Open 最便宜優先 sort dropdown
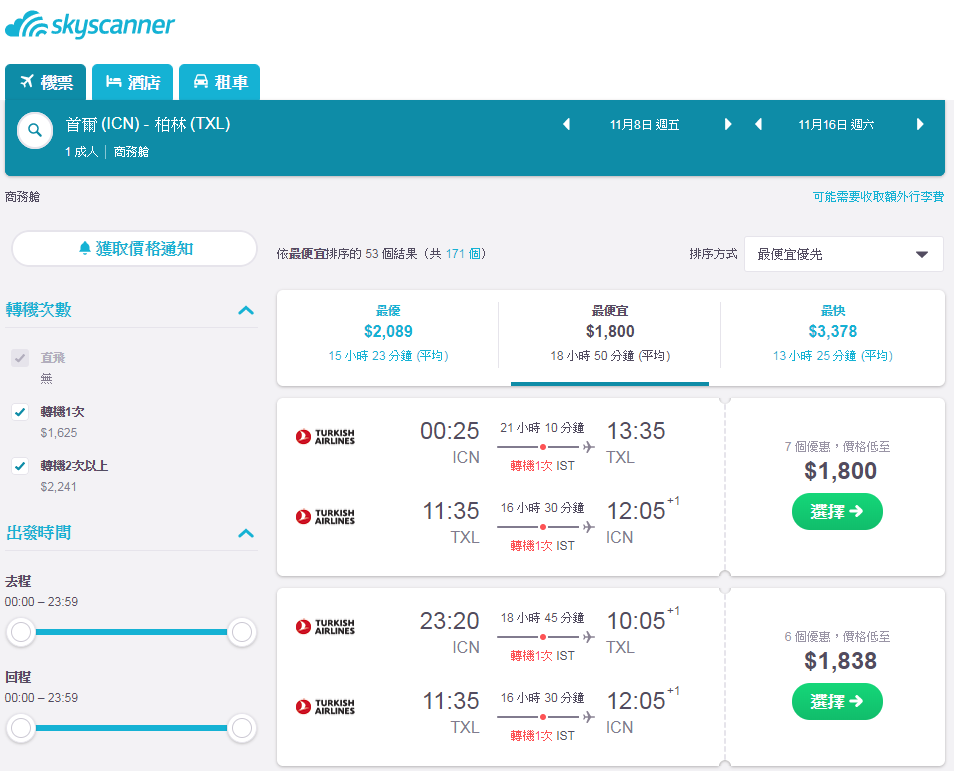The image size is (954, 771). 843,254
